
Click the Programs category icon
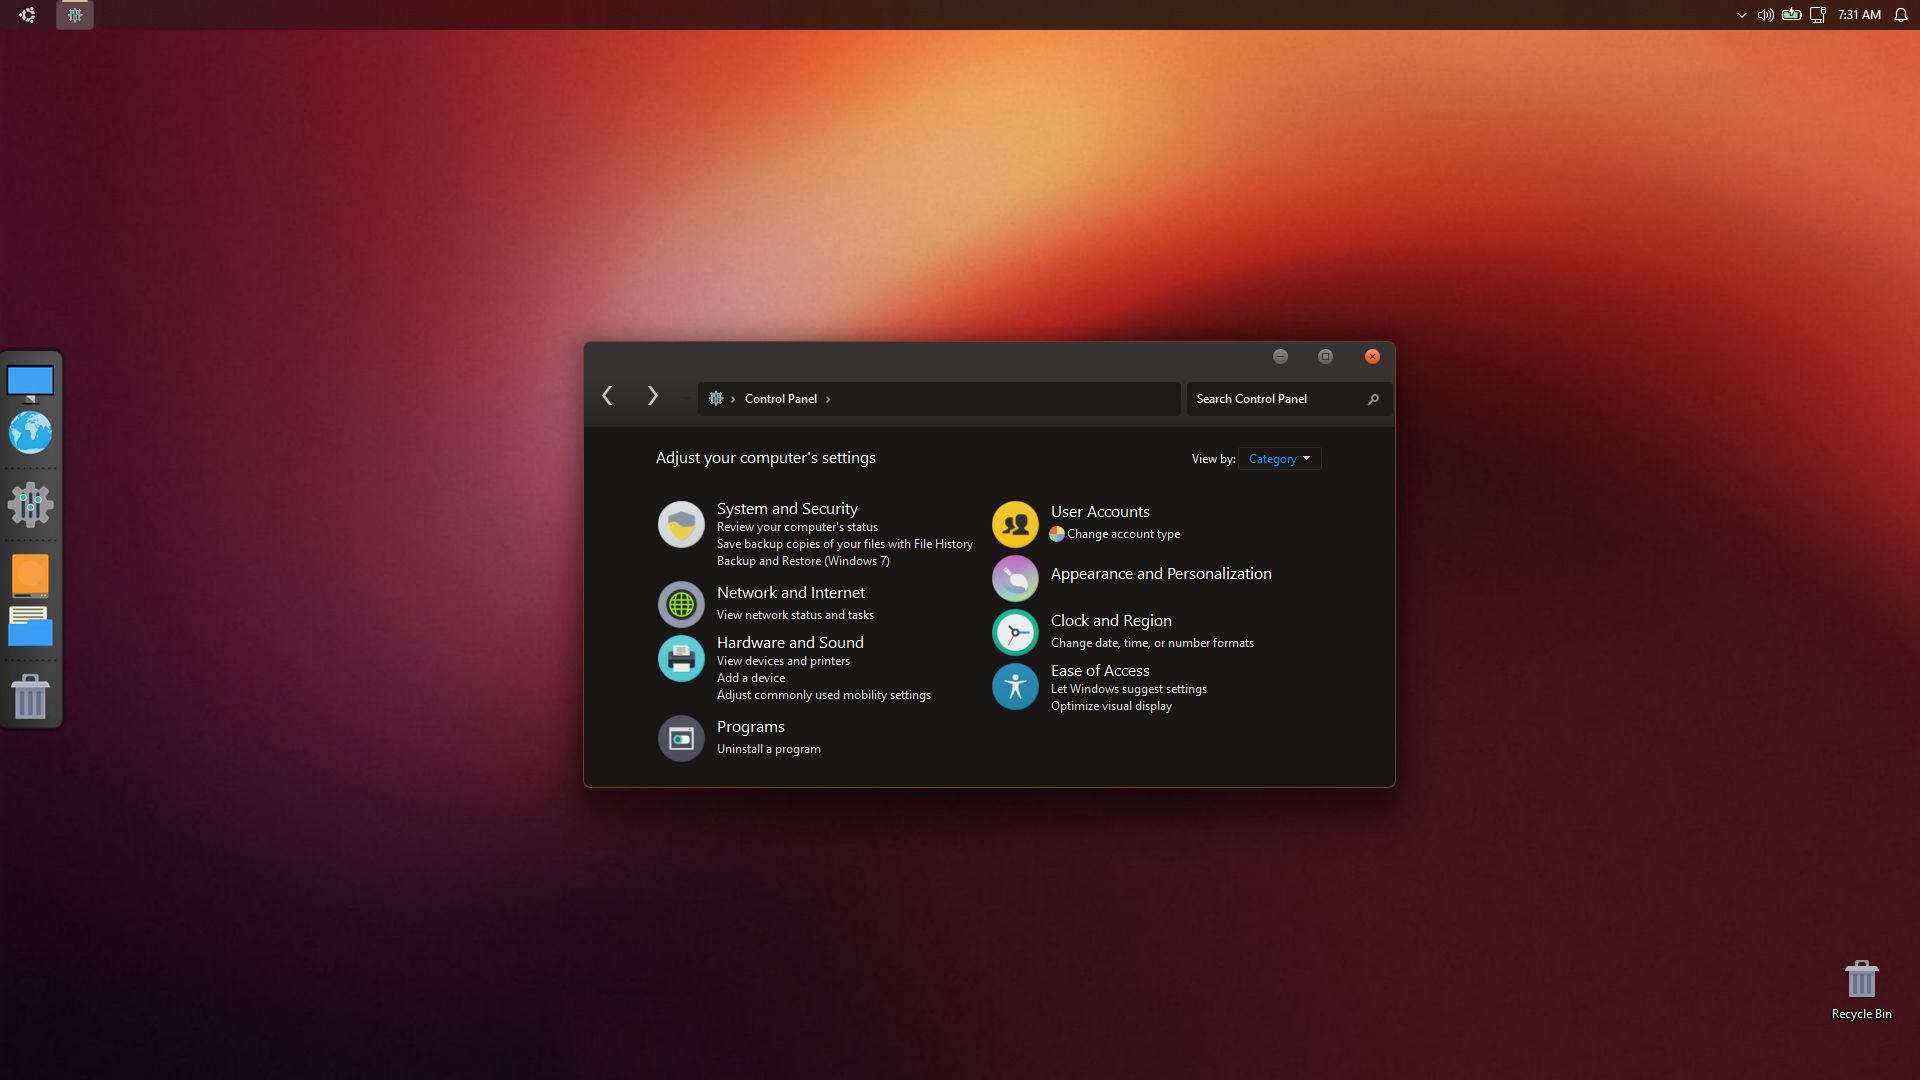coord(681,738)
